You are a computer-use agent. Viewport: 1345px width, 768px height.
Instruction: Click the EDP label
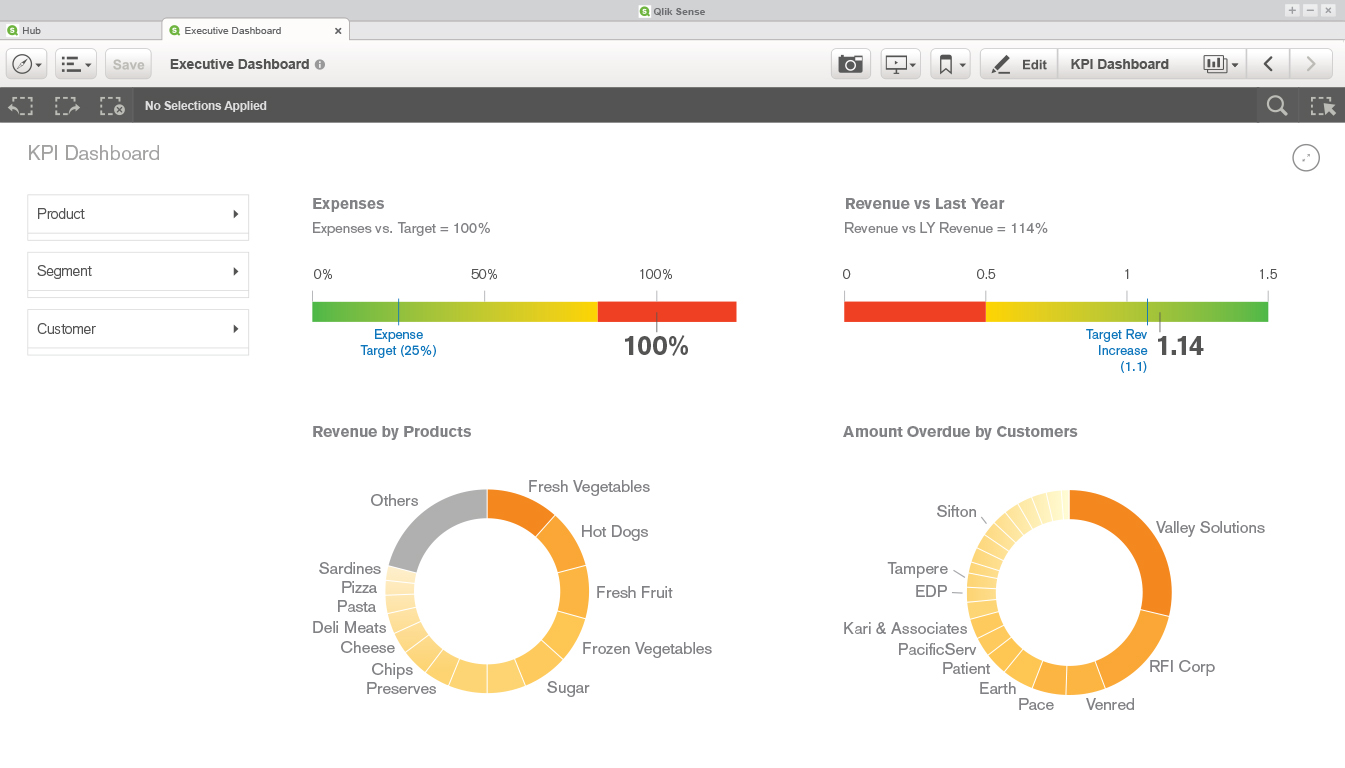coord(931,592)
